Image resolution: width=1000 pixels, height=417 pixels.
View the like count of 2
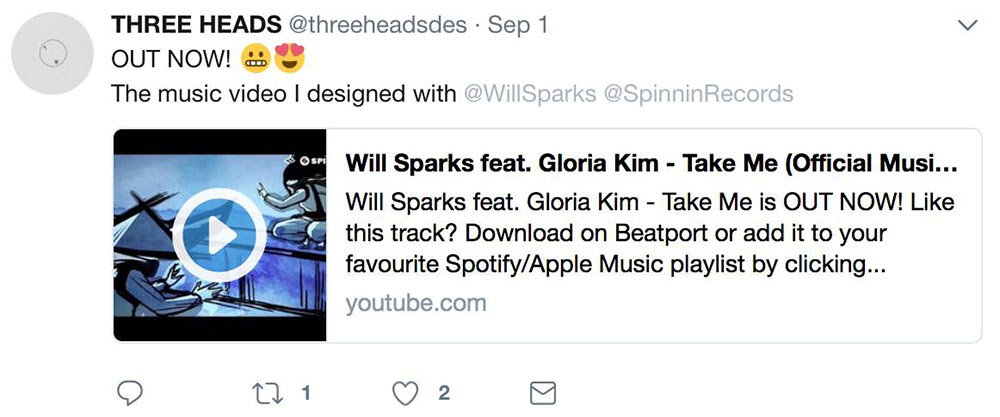pos(443,392)
